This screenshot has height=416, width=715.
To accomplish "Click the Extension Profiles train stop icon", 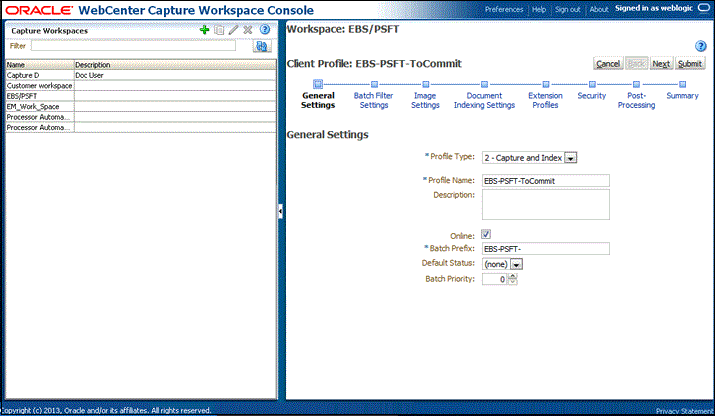I will [545, 84].
